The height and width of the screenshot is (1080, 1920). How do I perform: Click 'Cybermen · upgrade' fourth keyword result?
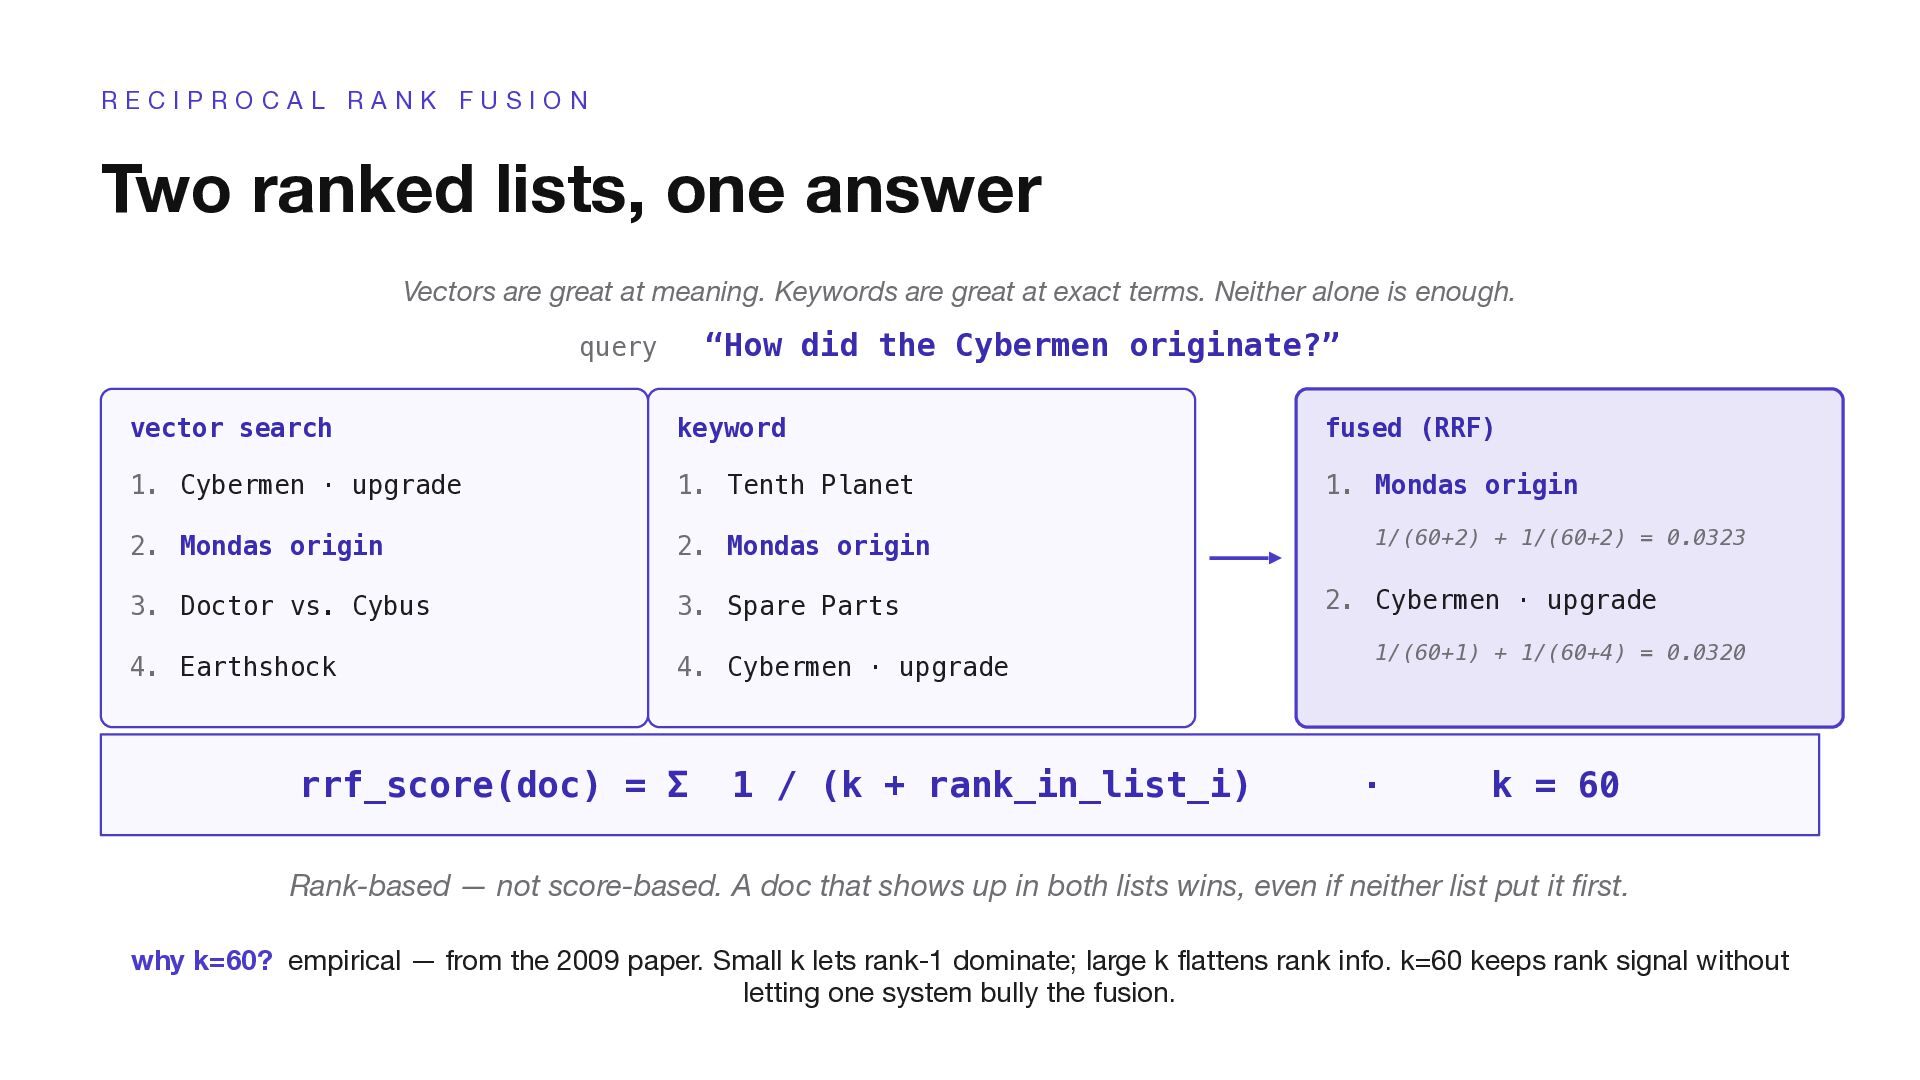point(867,667)
